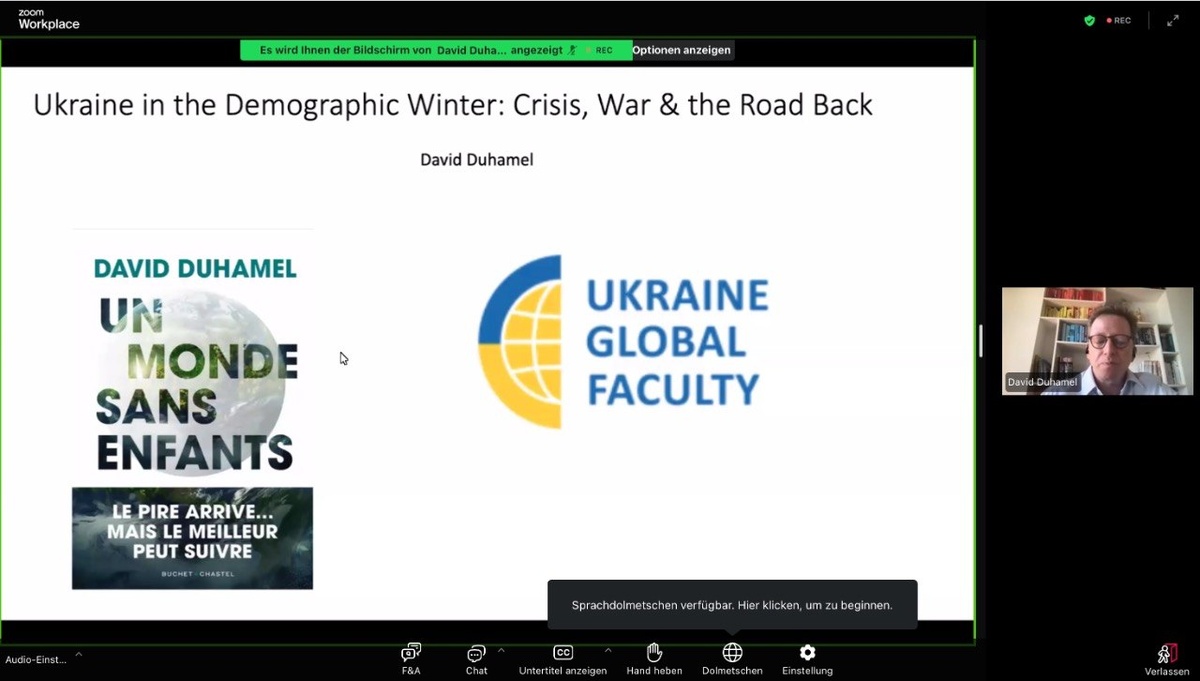Click Audio-Einst... button
The width and height of the screenshot is (1200, 681).
click(x=36, y=659)
